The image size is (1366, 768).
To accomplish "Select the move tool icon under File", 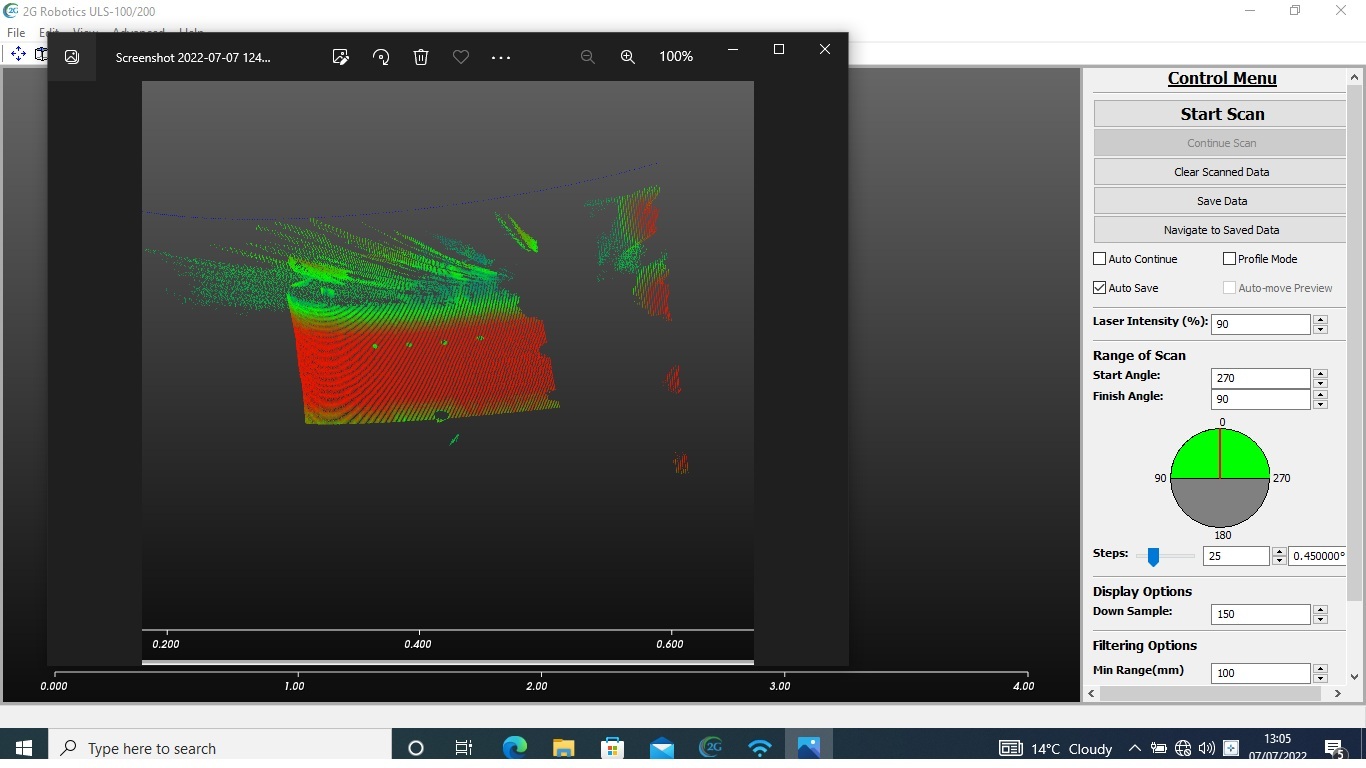I will click(18, 54).
